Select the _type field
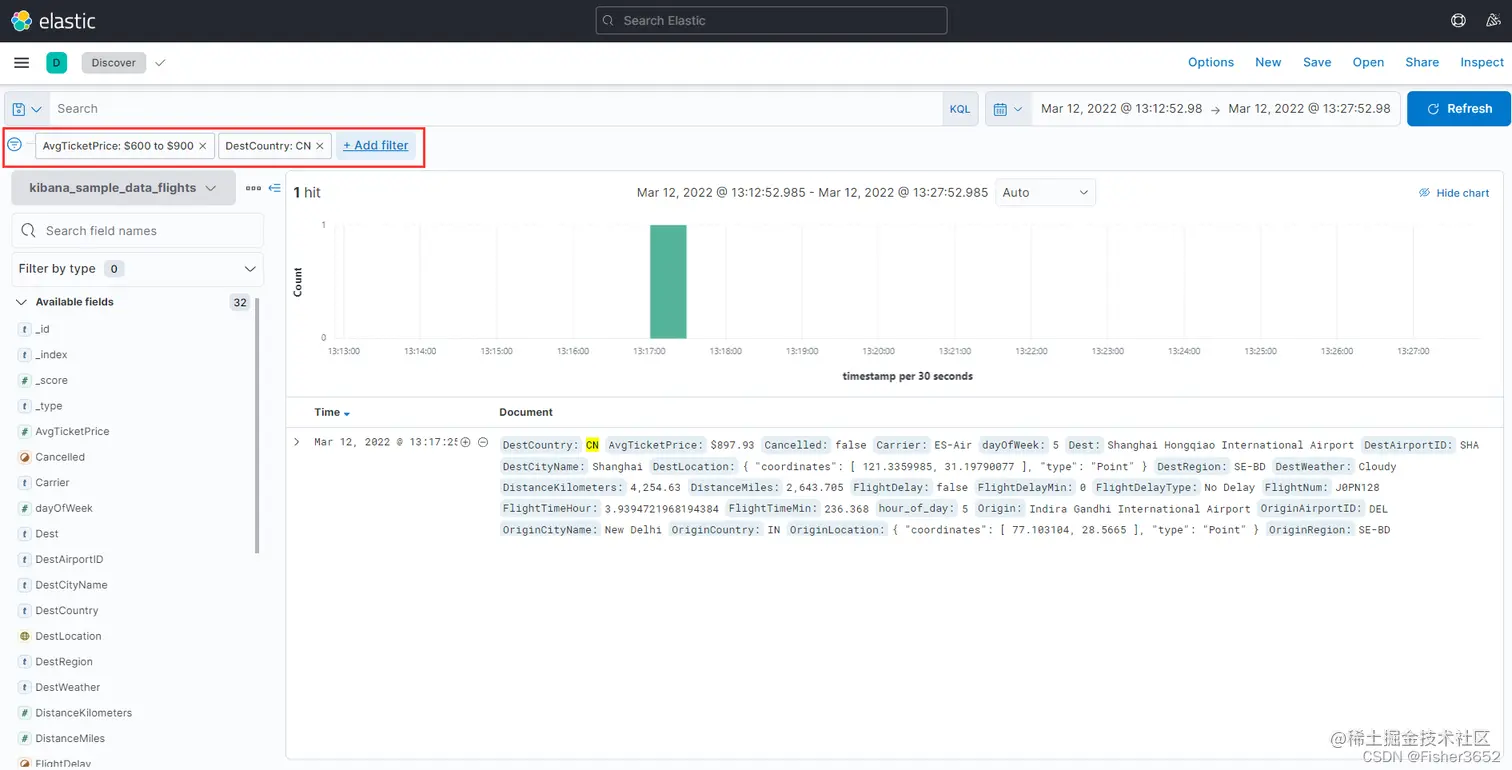This screenshot has height=770, width=1512. coord(49,406)
